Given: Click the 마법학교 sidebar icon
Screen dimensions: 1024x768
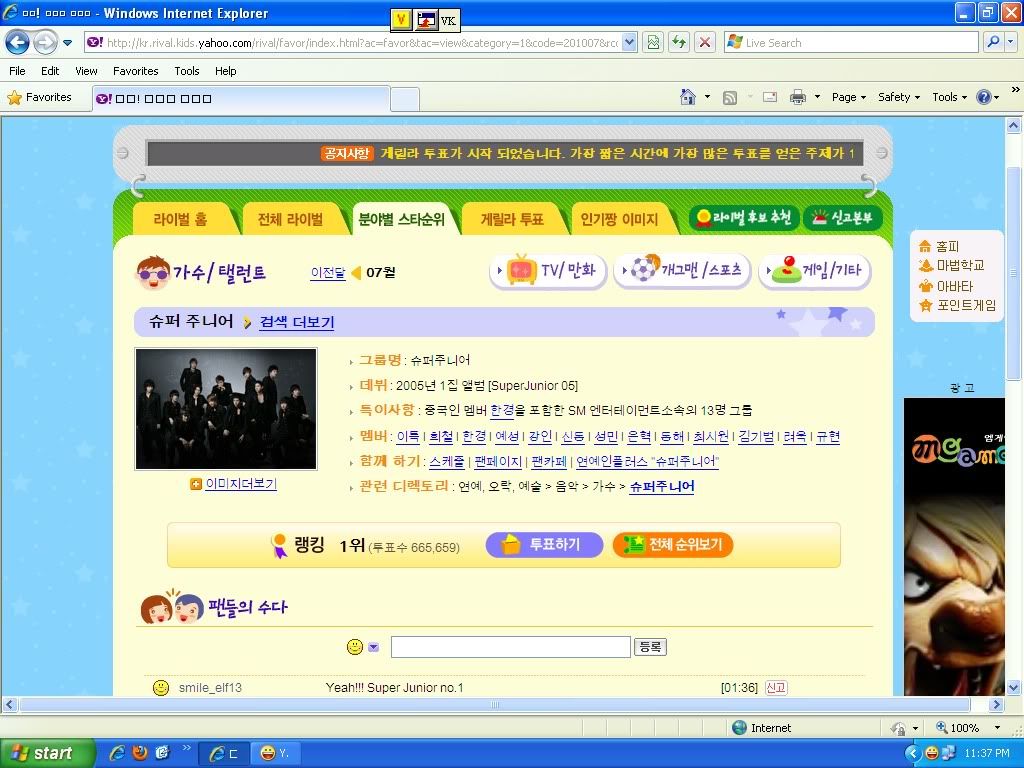Looking at the screenshot, I should pyautogui.click(x=925, y=265).
